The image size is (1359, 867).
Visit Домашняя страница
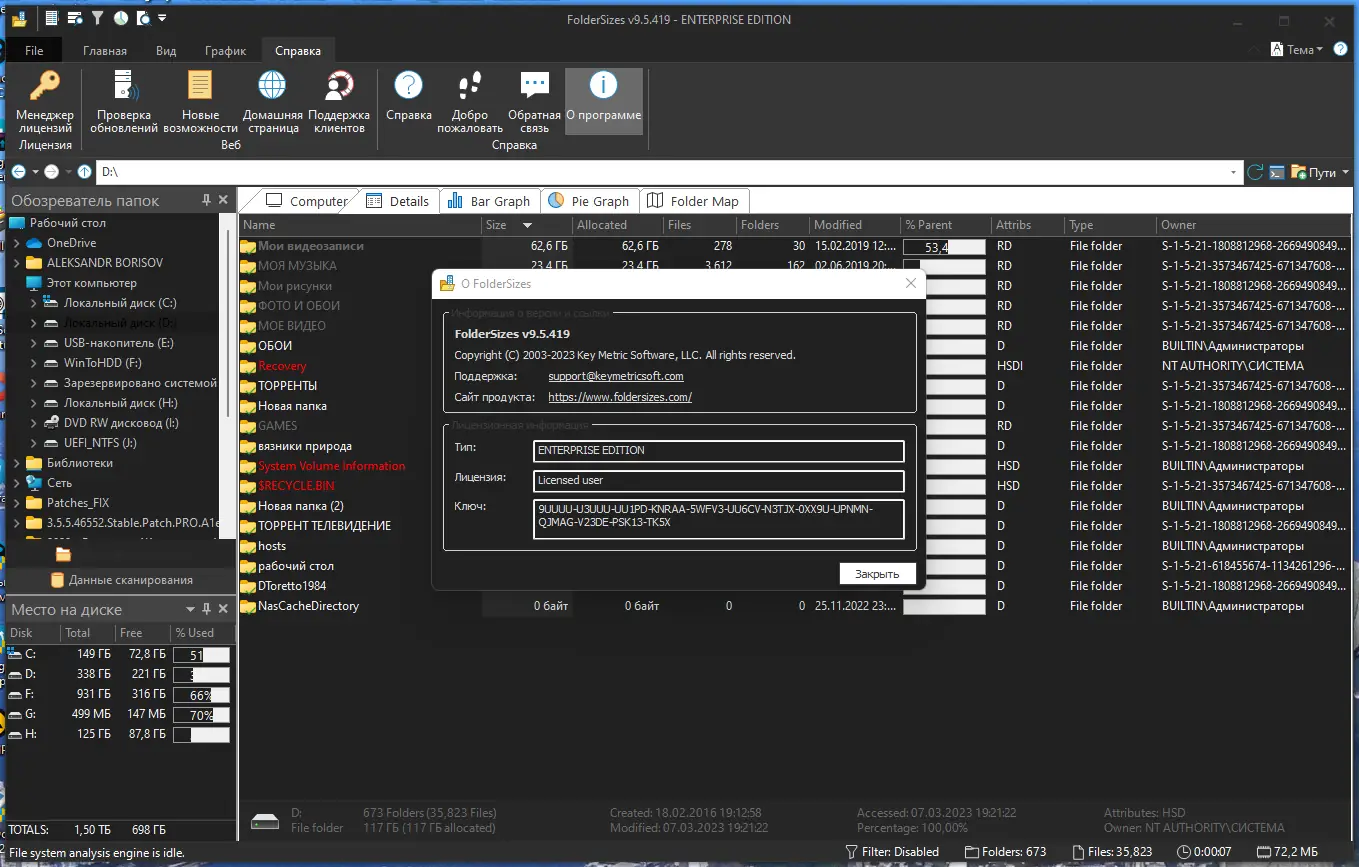pos(271,100)
